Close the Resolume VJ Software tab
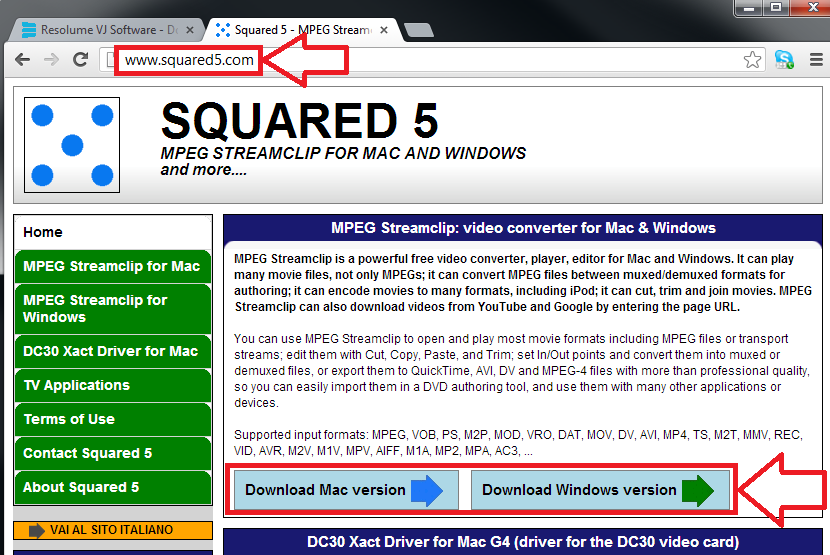The height and width of the screenshot is (555, 830). (190, 30)
